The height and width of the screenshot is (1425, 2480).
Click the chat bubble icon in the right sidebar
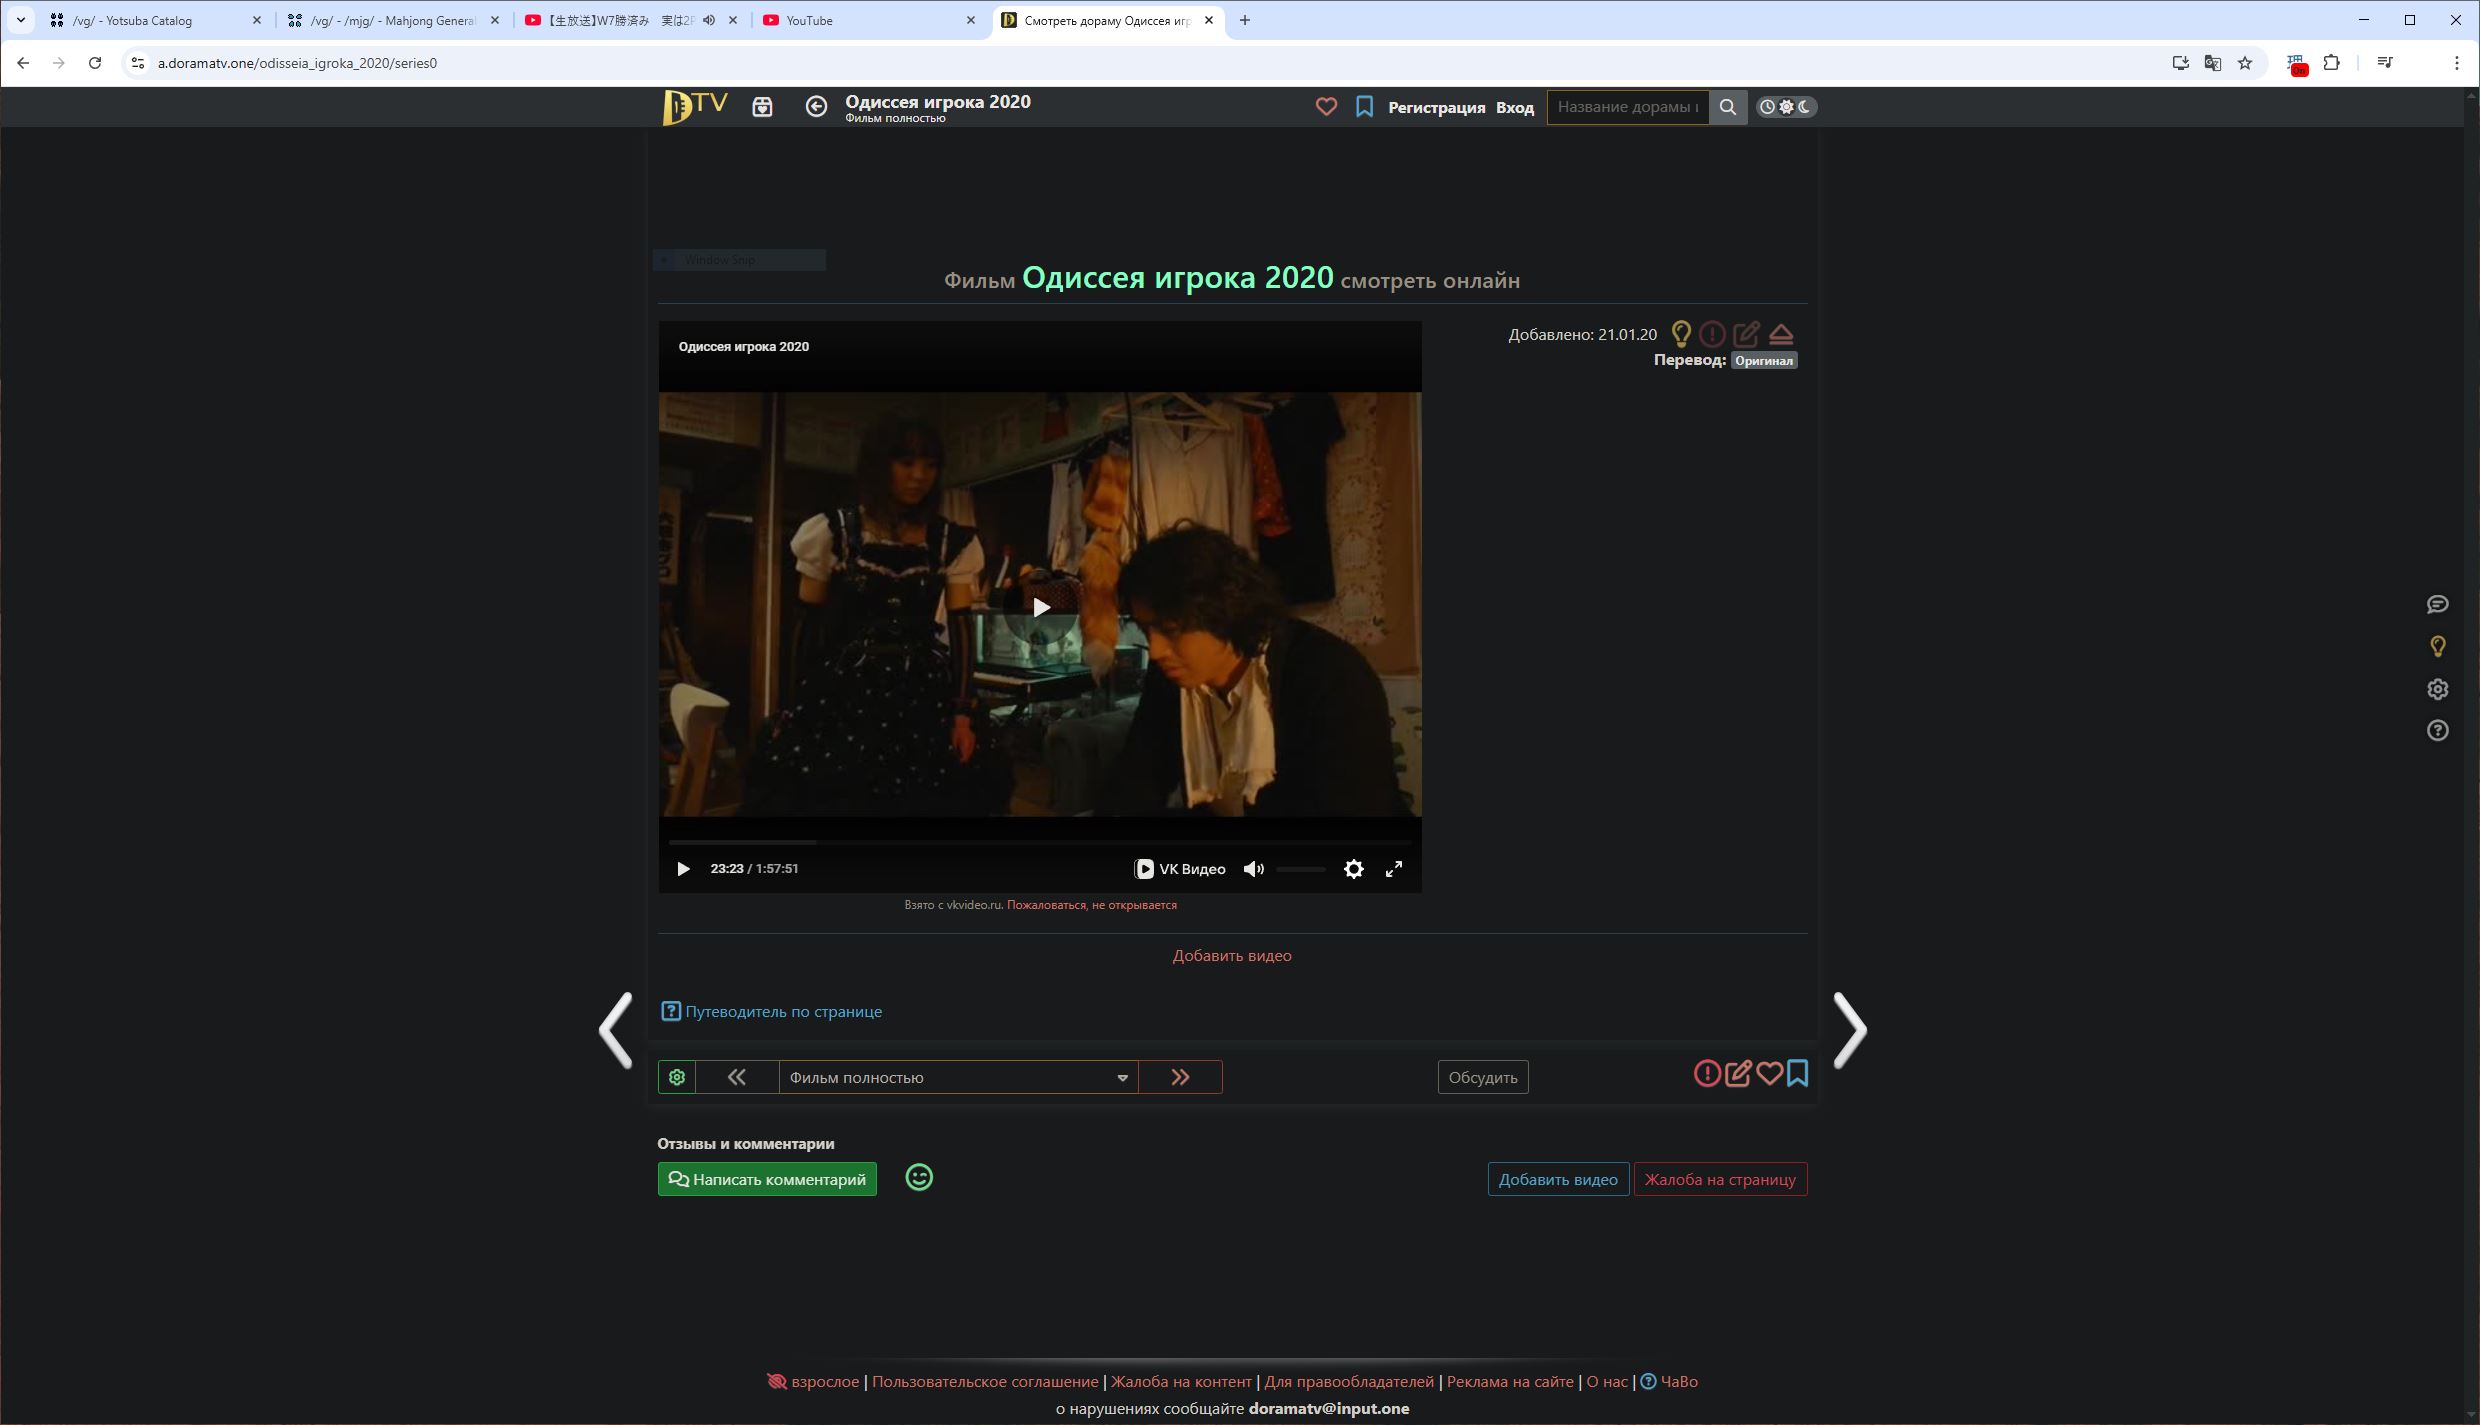point(2437,604)
